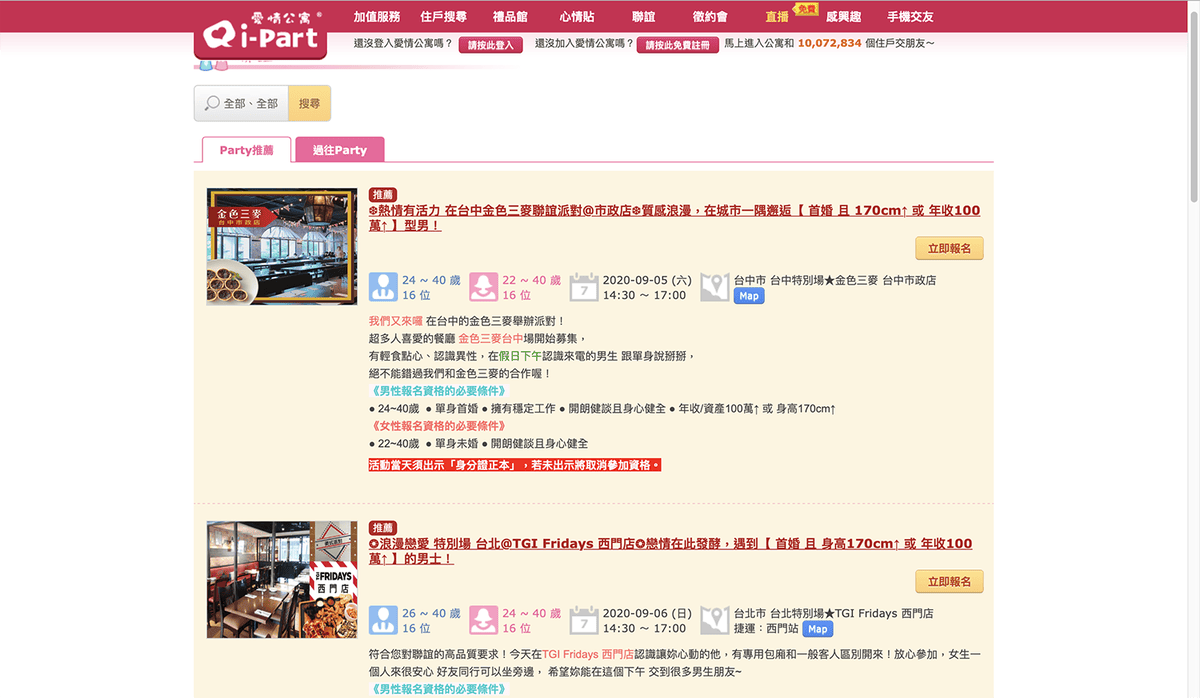Select the 捷運：西門站 text
The height and width of the screenshot is (698, 1200).
click(x=766, y=629)
